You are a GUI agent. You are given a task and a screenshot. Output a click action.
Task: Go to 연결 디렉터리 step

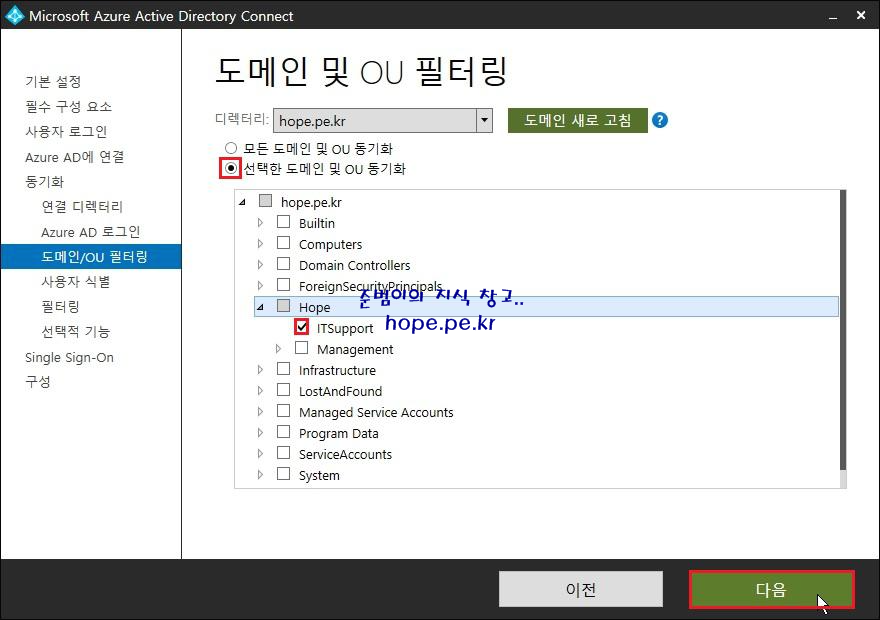[x=82, y=206]
